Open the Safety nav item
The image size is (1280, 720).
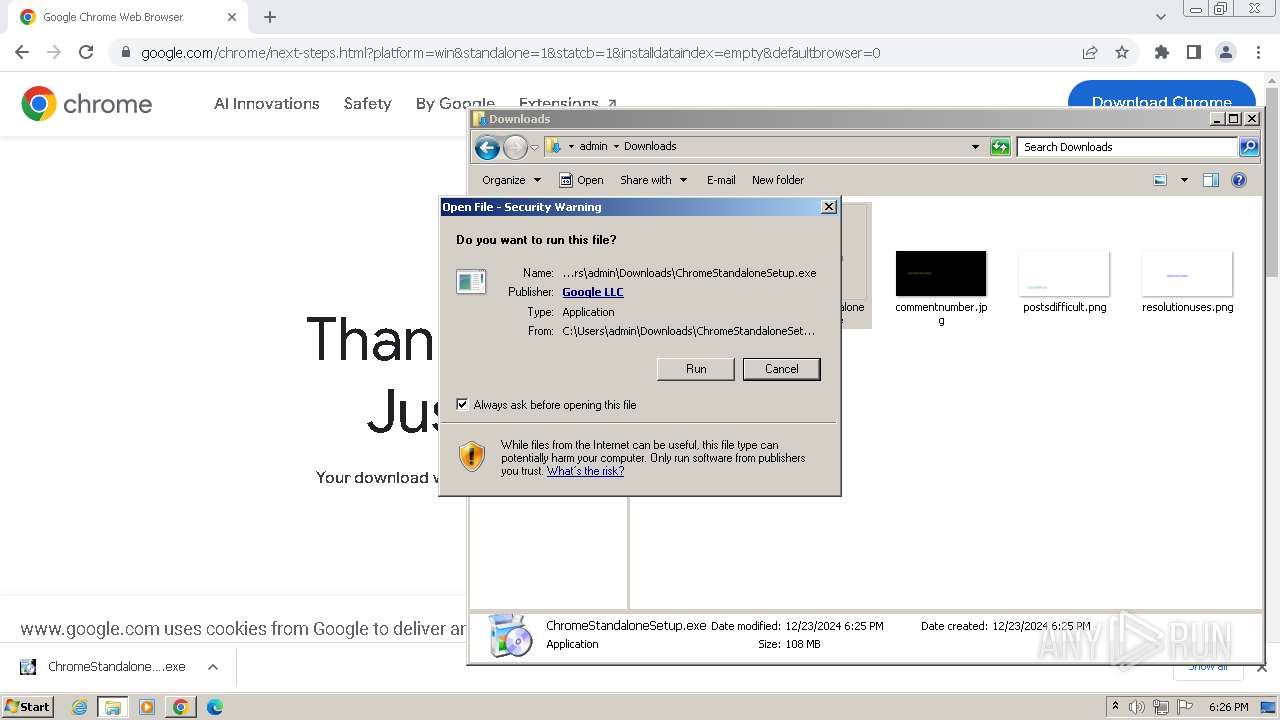[x=367, y=103]
